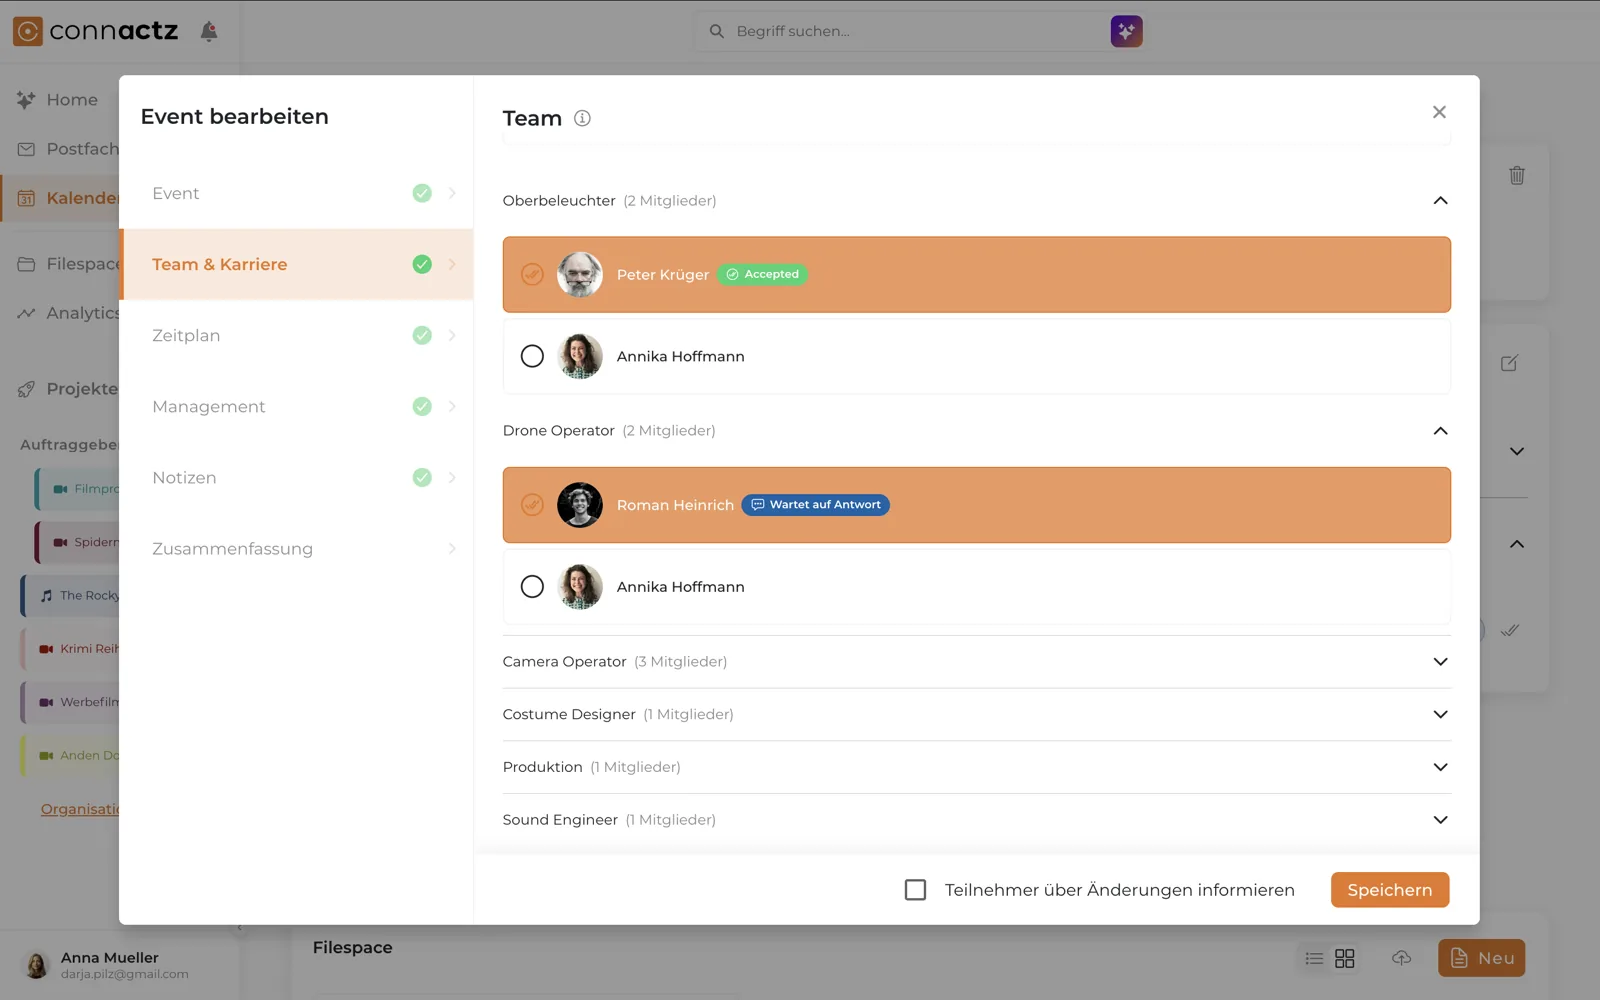Switch Filespace to grid view
The image size is (1600, 1000).
point(1345,958)
